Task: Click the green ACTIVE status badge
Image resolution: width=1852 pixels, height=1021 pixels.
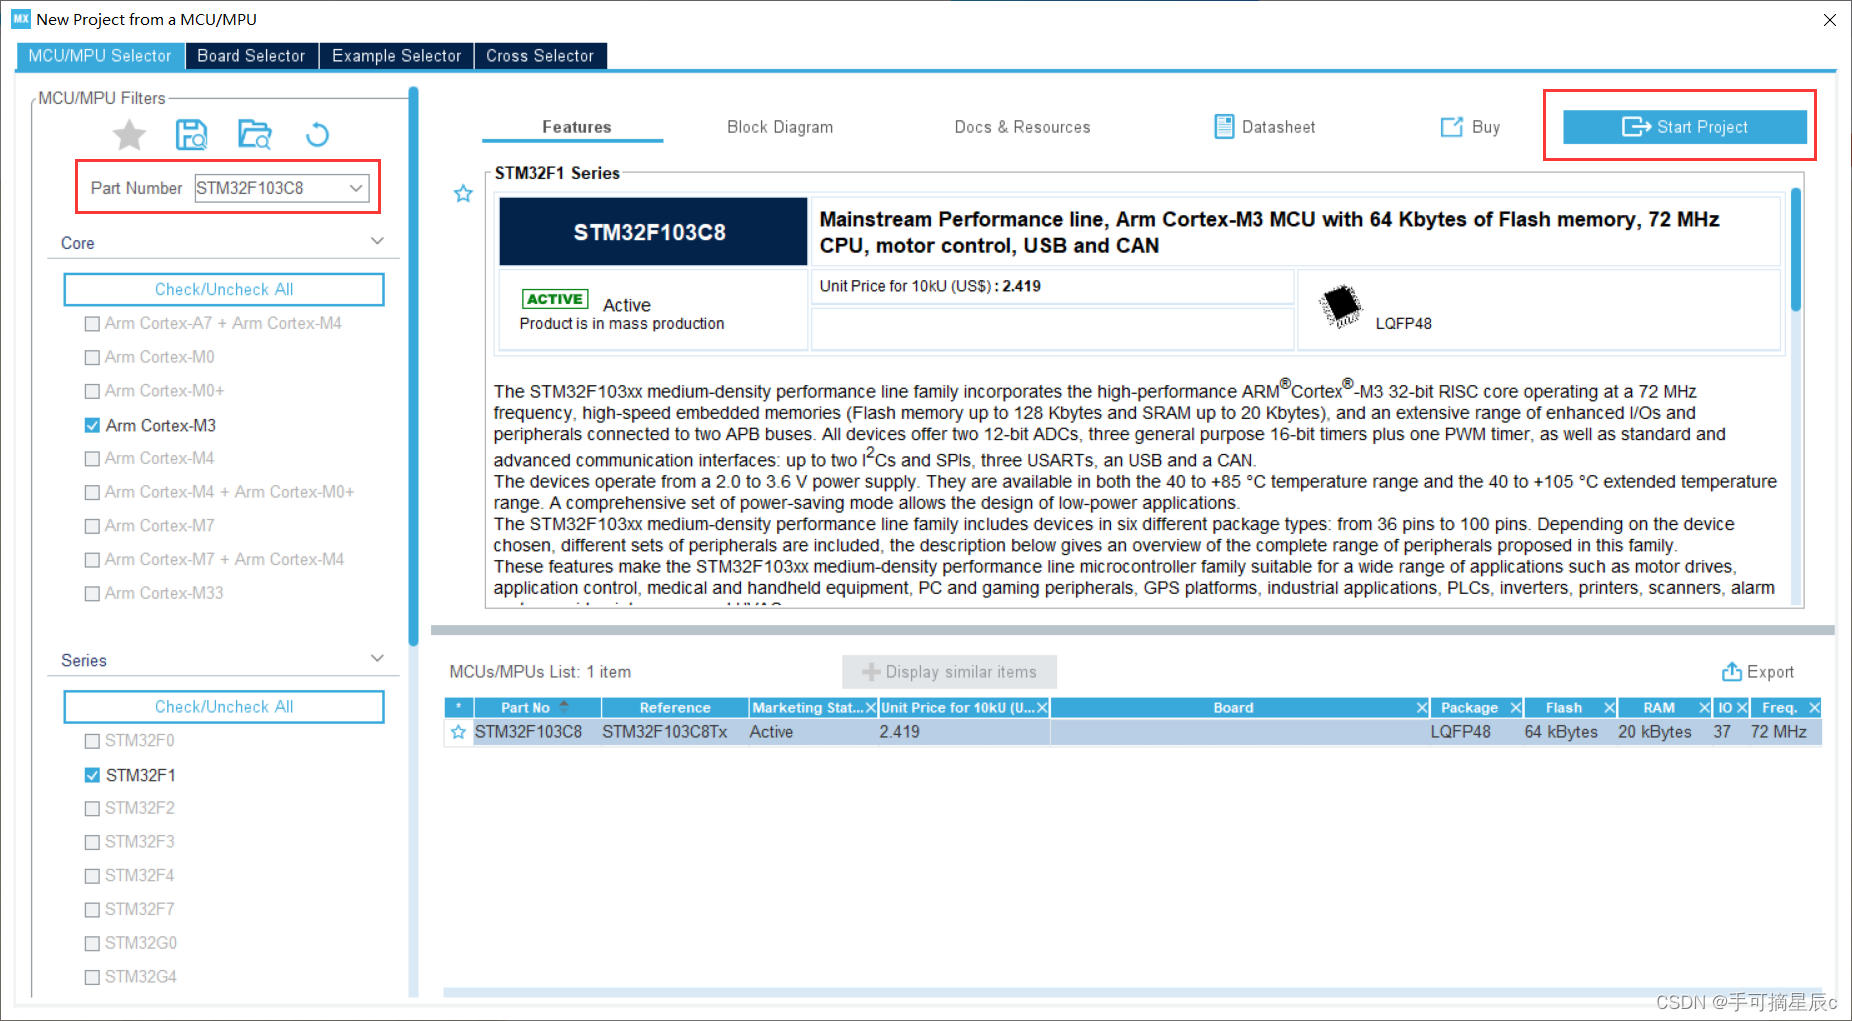Action: pyautogui.click(x=555, y=299)
